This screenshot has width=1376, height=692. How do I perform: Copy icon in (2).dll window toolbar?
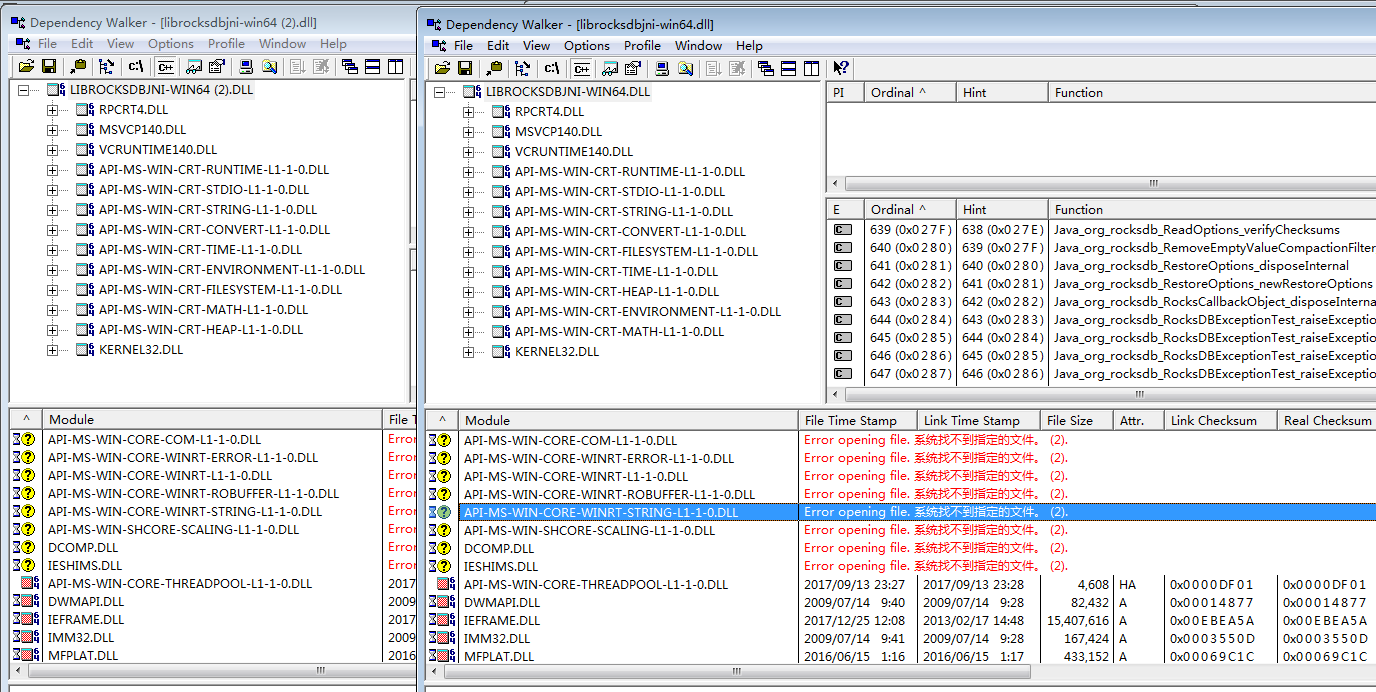coord(77,66)
